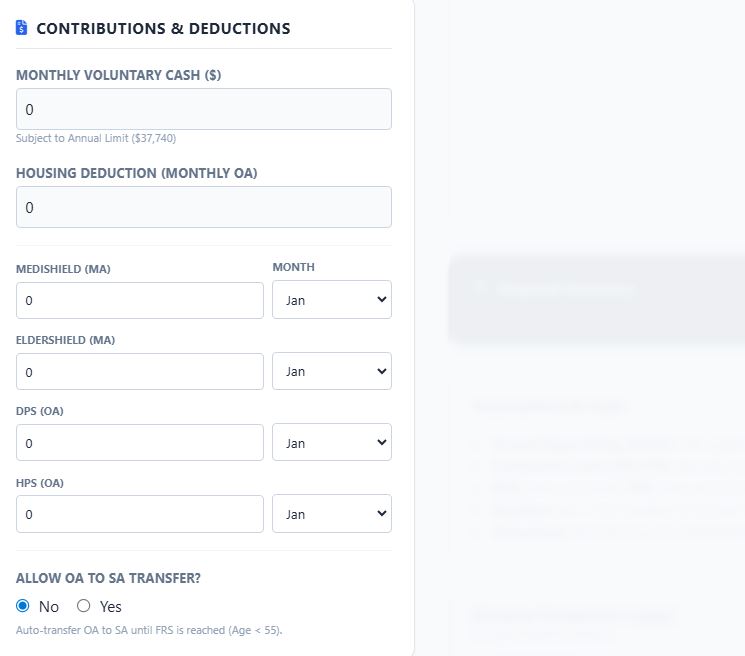
Task: Click the Medishield (MA) amount field
Action: click(140, 300)
